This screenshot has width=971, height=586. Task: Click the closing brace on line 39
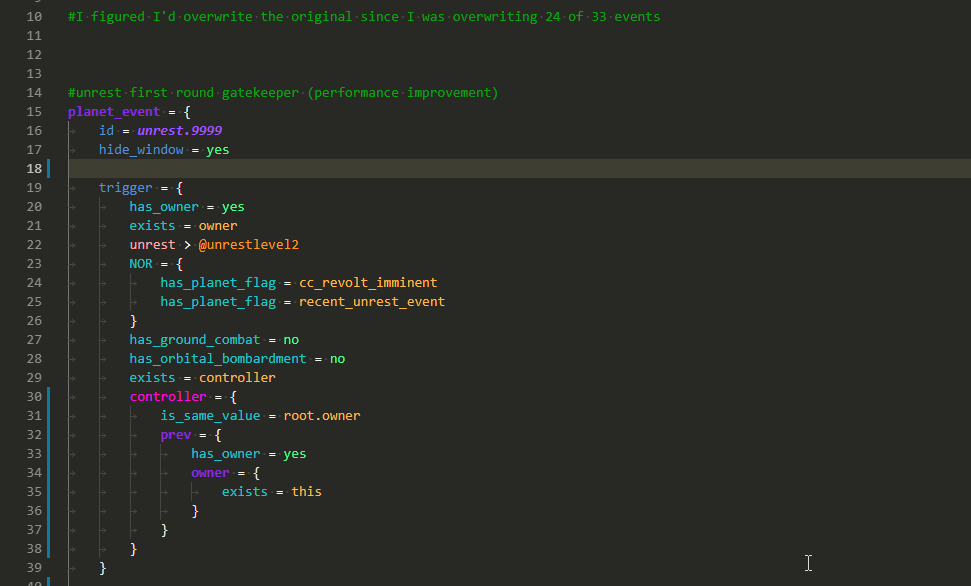click(x=103, y=568)
